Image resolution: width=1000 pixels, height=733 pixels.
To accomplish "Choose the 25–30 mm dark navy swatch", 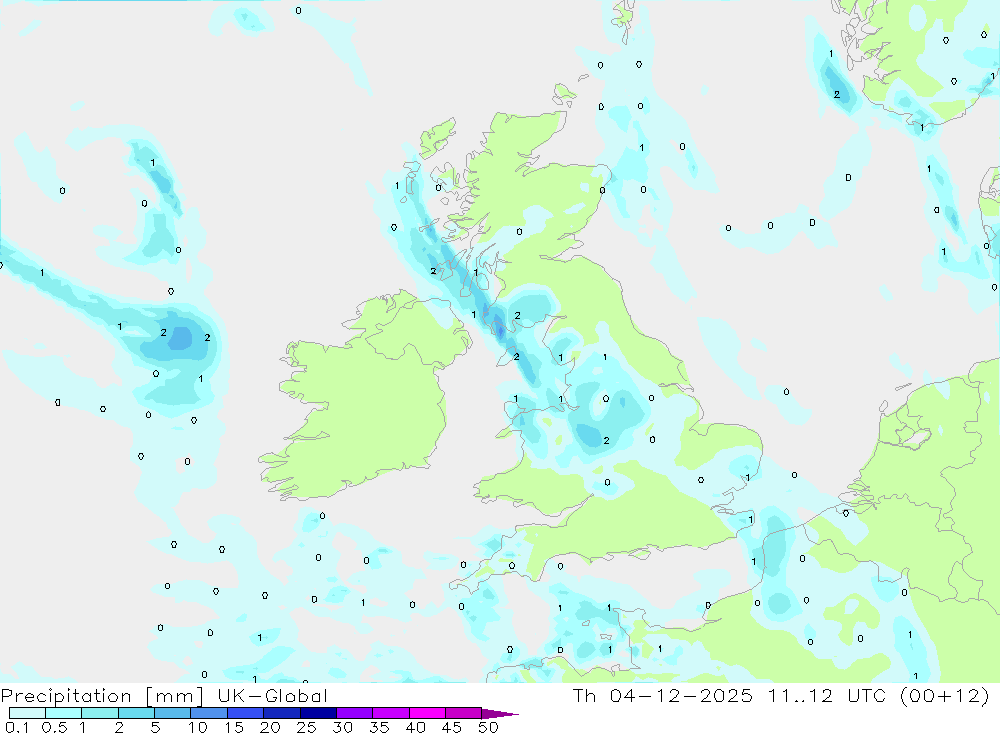I will click(x=318, y=713).
